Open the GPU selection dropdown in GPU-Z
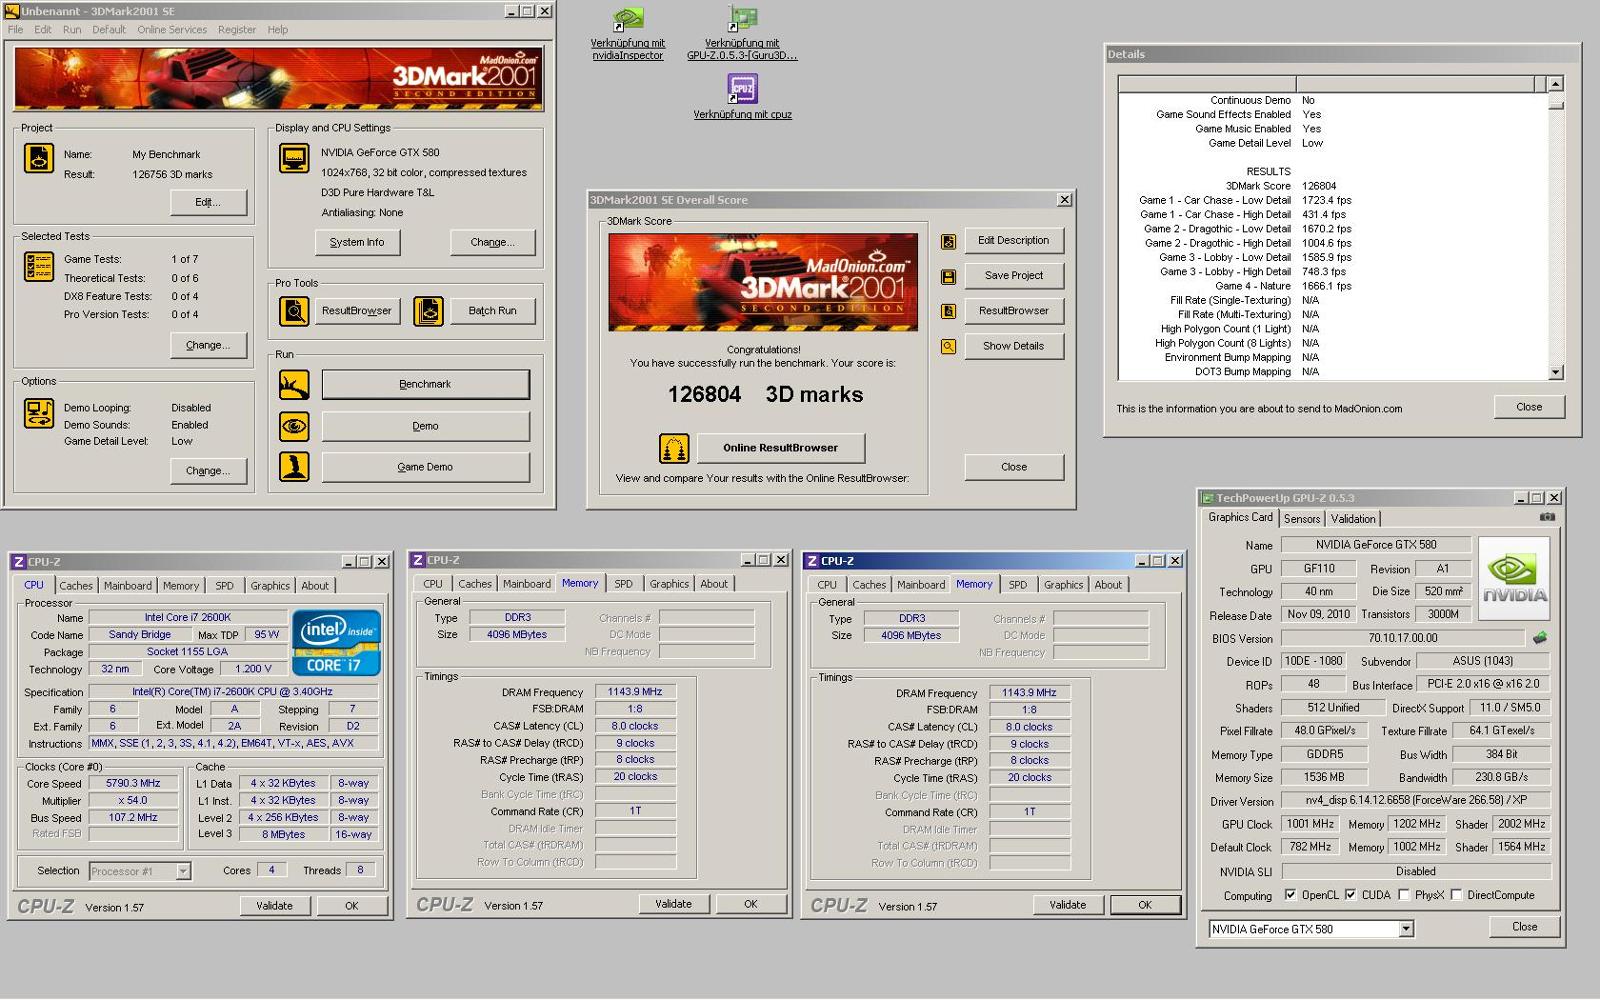Screen dimensions: 1600x1000 [1406, 929]
